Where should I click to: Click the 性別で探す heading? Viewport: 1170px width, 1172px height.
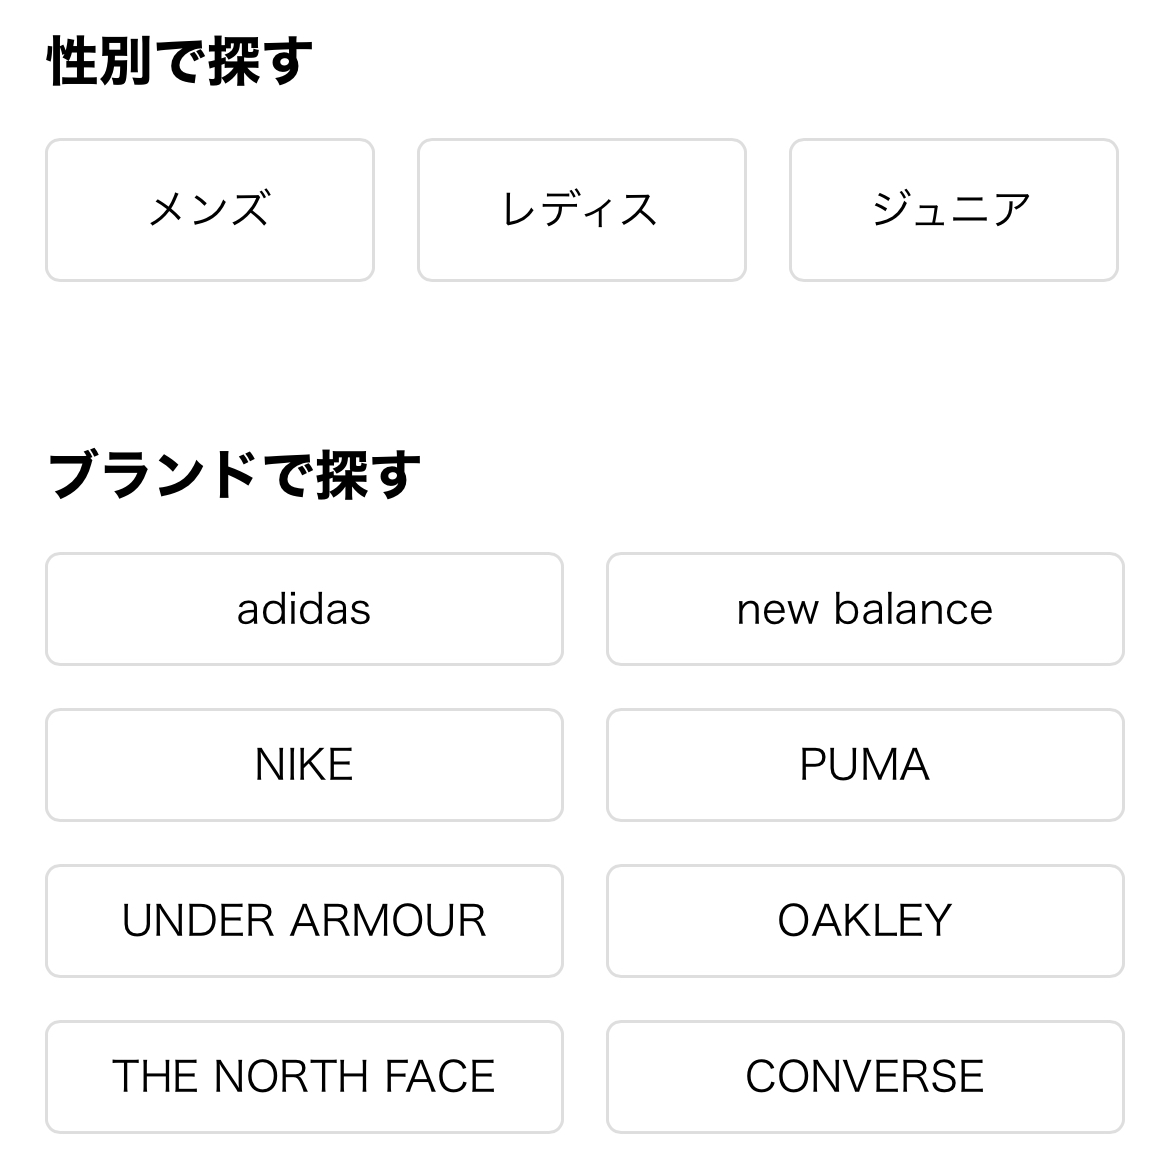pos(180,62)
